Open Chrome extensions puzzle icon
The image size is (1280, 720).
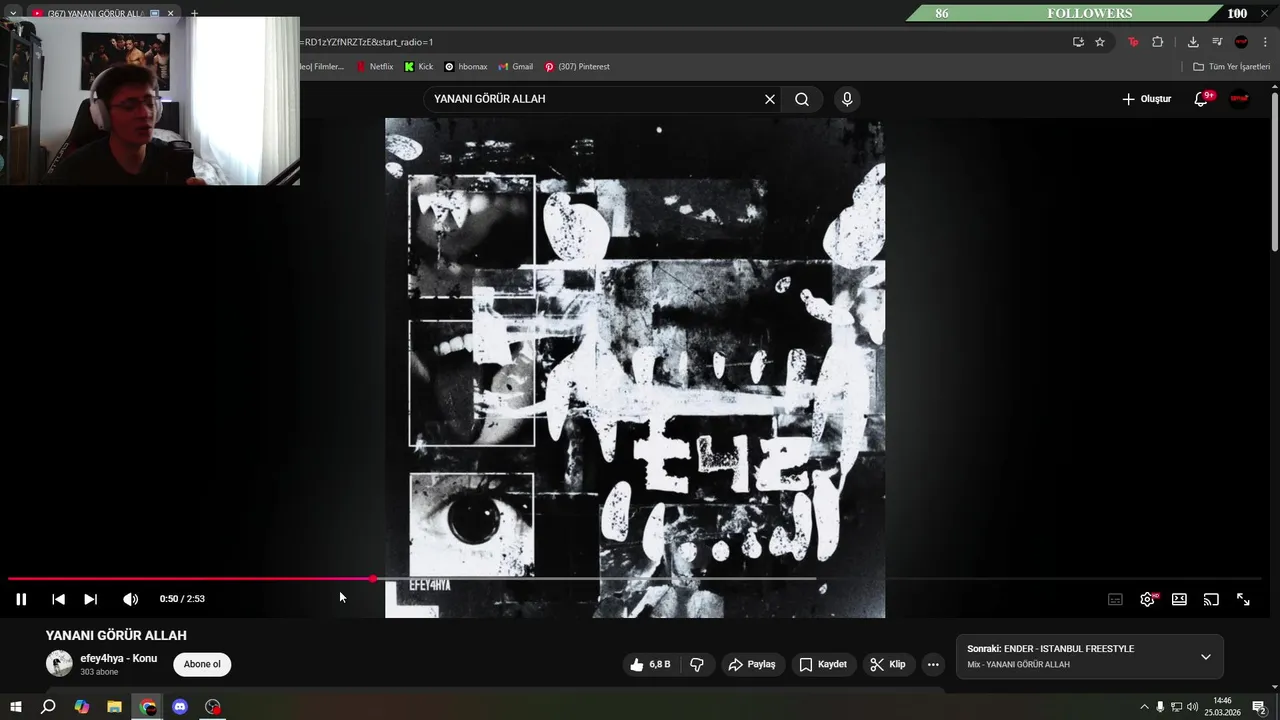pyautogui.click(x=1158, y=42)
